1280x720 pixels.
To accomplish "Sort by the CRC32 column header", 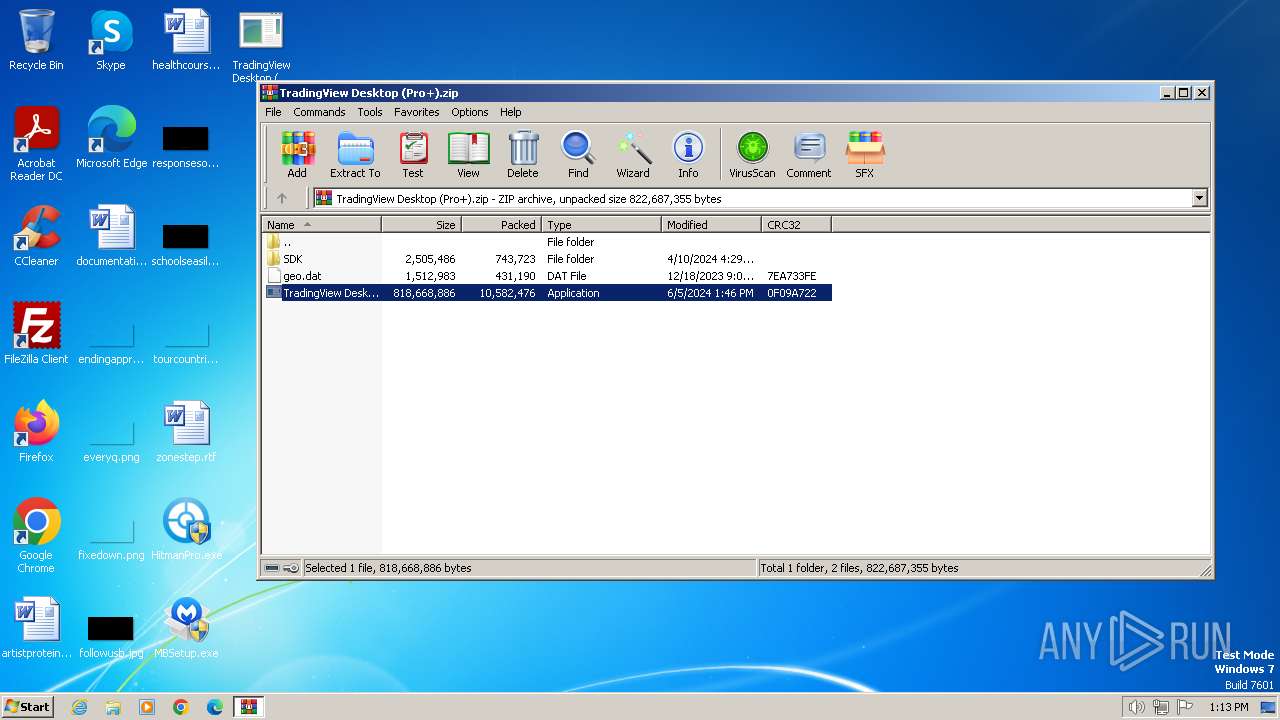I will [796, 225].
